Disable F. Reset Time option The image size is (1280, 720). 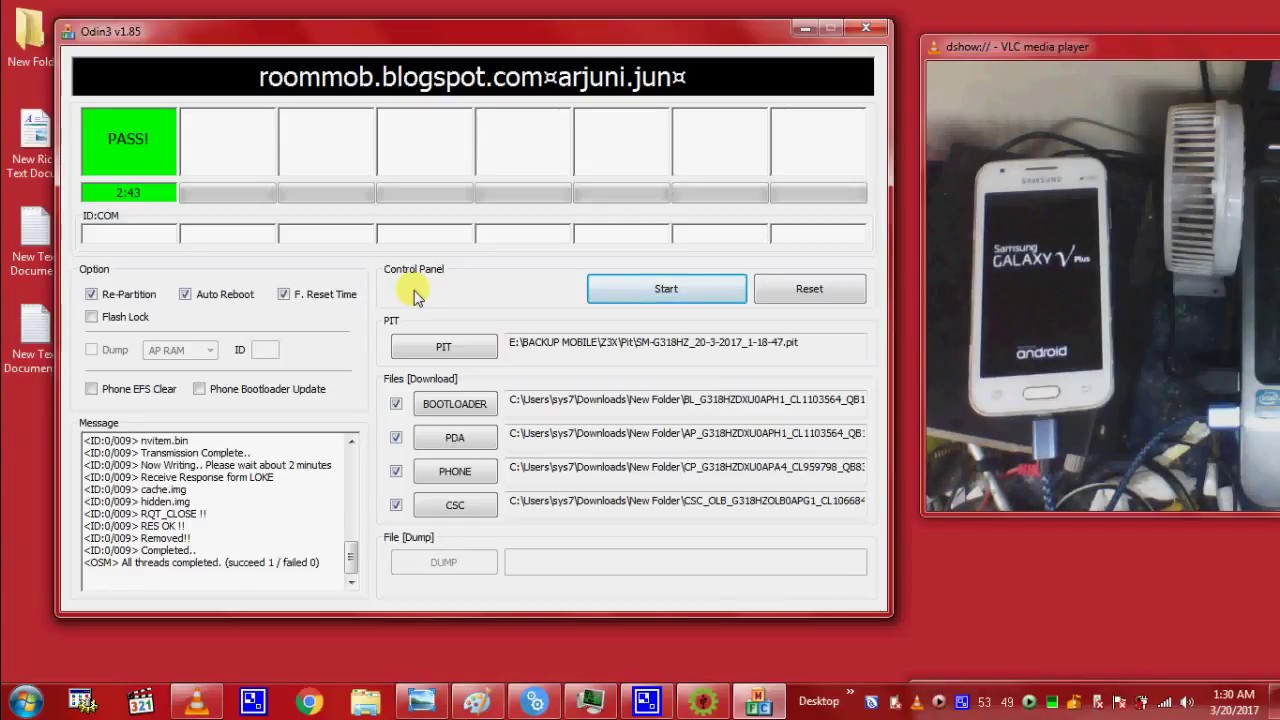(x=284, y=294)
